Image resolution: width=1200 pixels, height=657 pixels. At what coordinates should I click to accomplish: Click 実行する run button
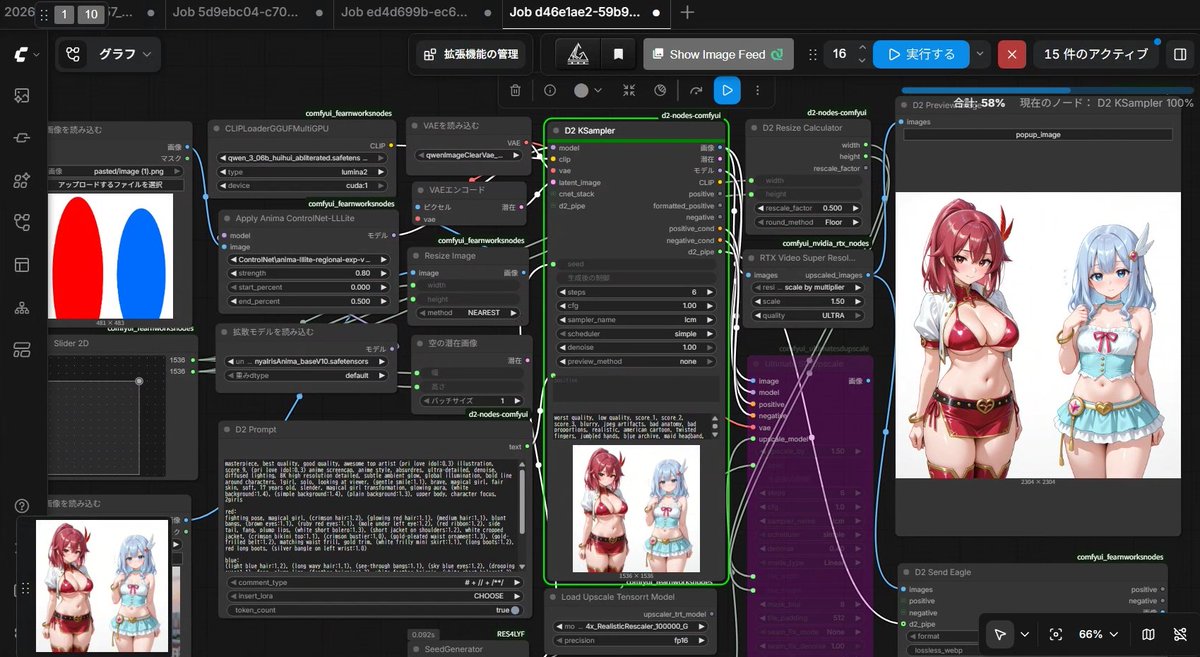[x=921, y=54]
